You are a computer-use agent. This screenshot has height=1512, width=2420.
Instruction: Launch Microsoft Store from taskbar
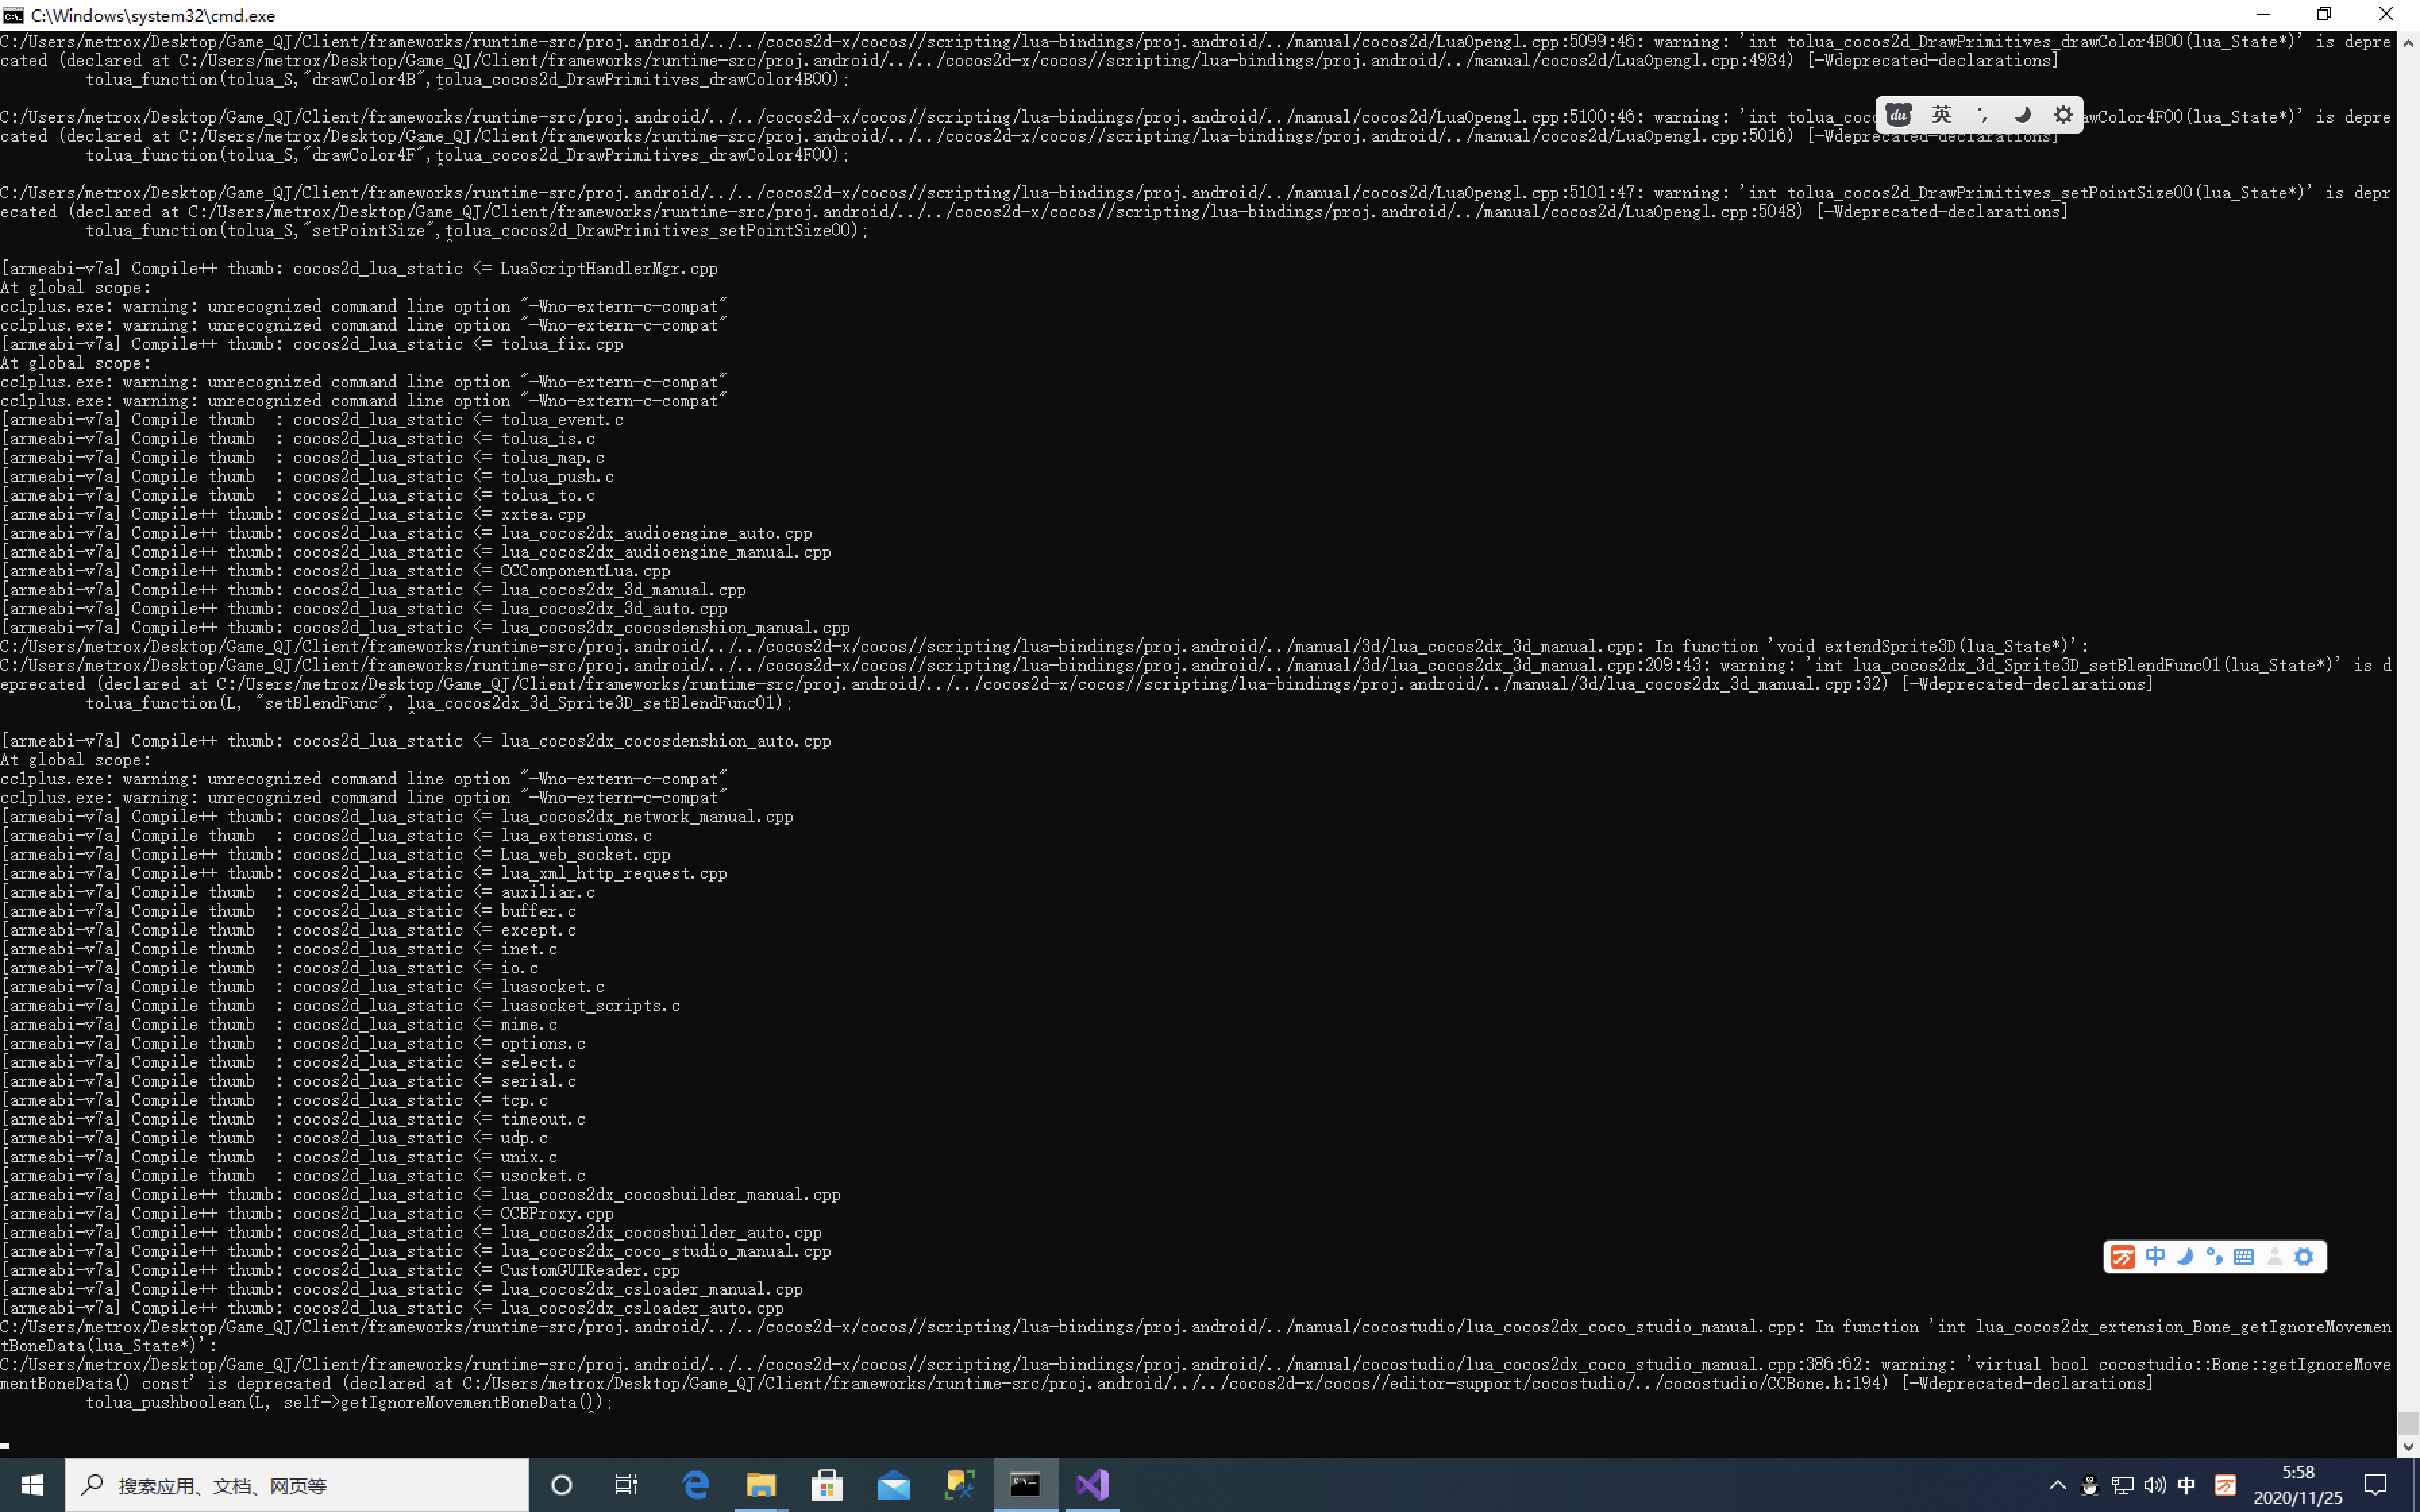click(827, 1485)
